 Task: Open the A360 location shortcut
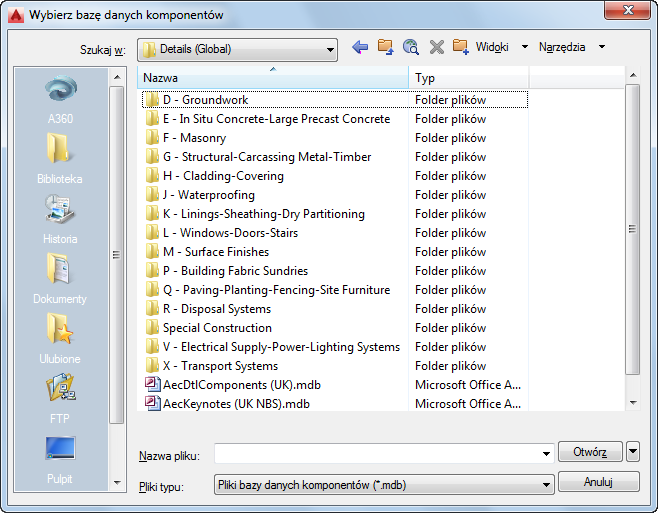60,100
